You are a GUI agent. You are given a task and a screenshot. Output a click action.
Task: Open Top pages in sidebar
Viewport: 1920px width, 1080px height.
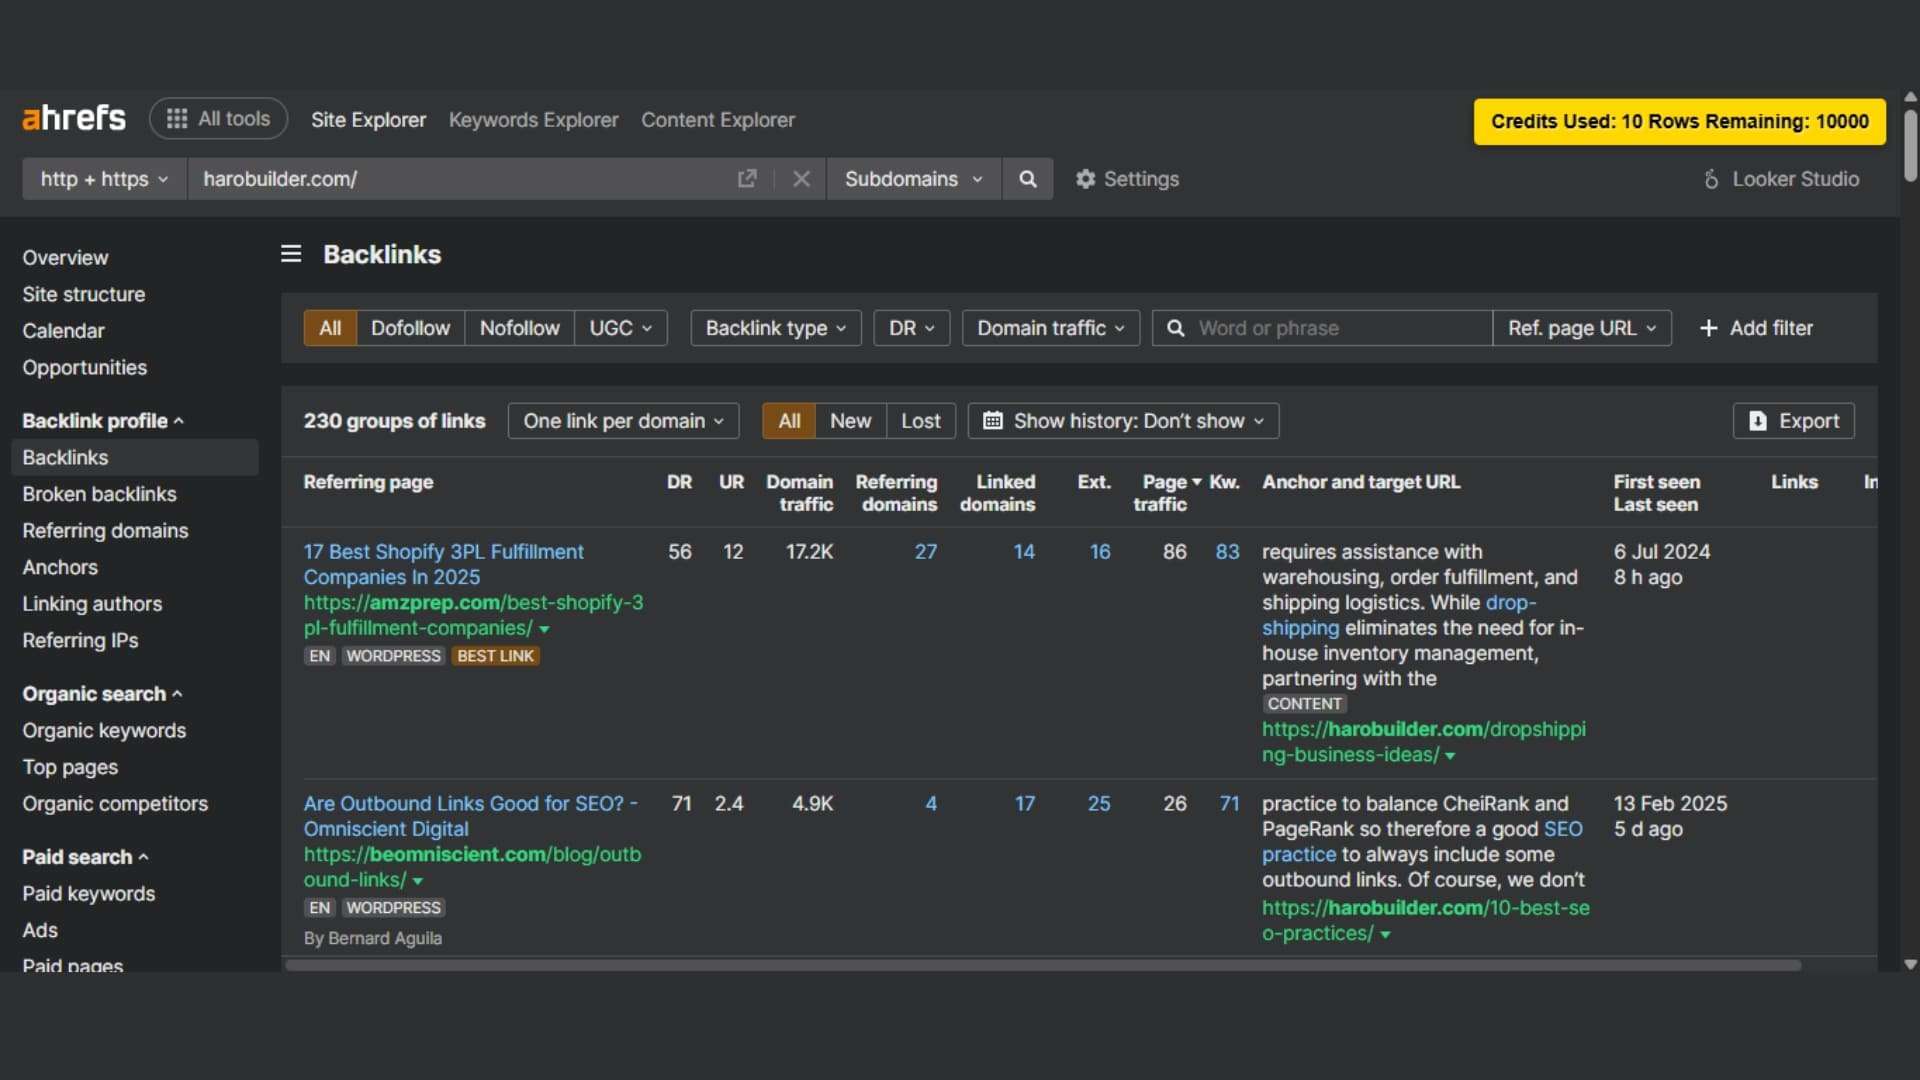pyautogui.click(x=70, y=767)
